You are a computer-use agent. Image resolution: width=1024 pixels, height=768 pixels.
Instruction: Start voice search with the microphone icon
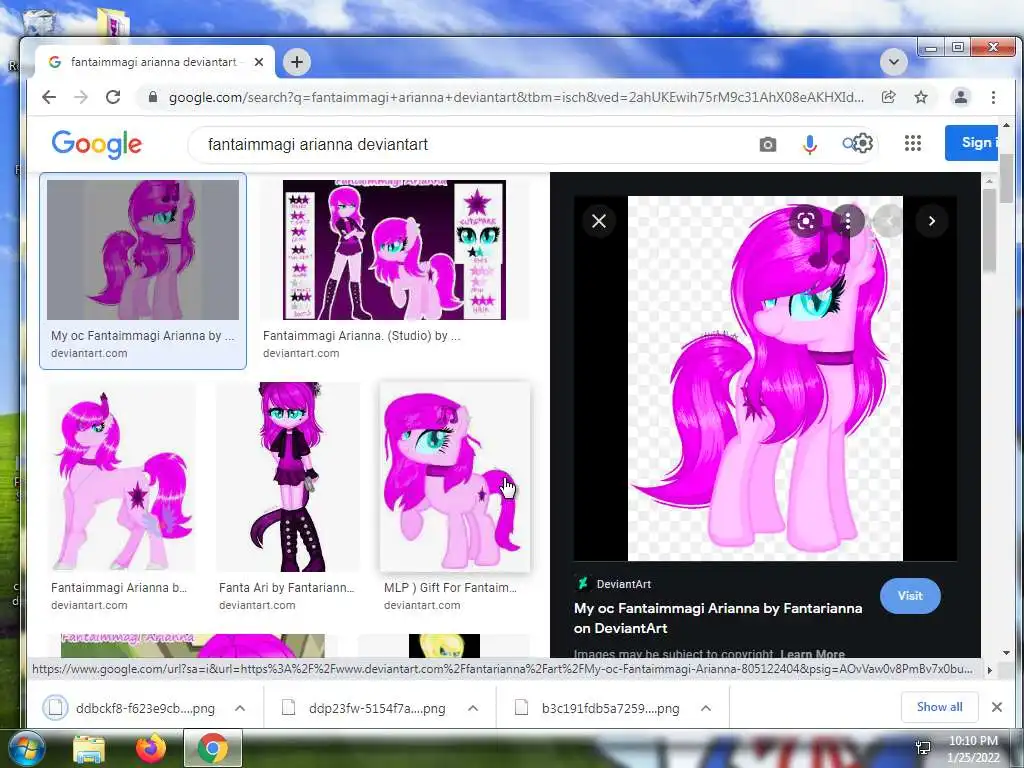point(810,144)
